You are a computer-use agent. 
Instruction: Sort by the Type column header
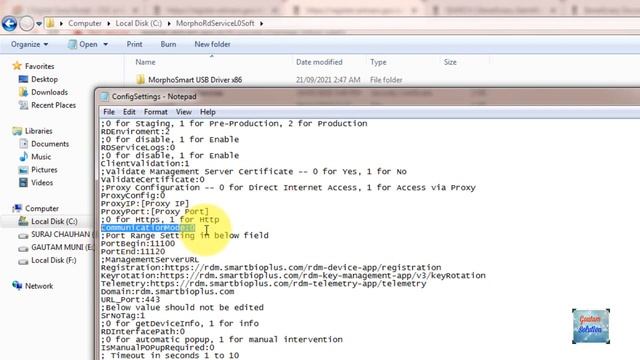pyautogui.click(x=378, y=62)
